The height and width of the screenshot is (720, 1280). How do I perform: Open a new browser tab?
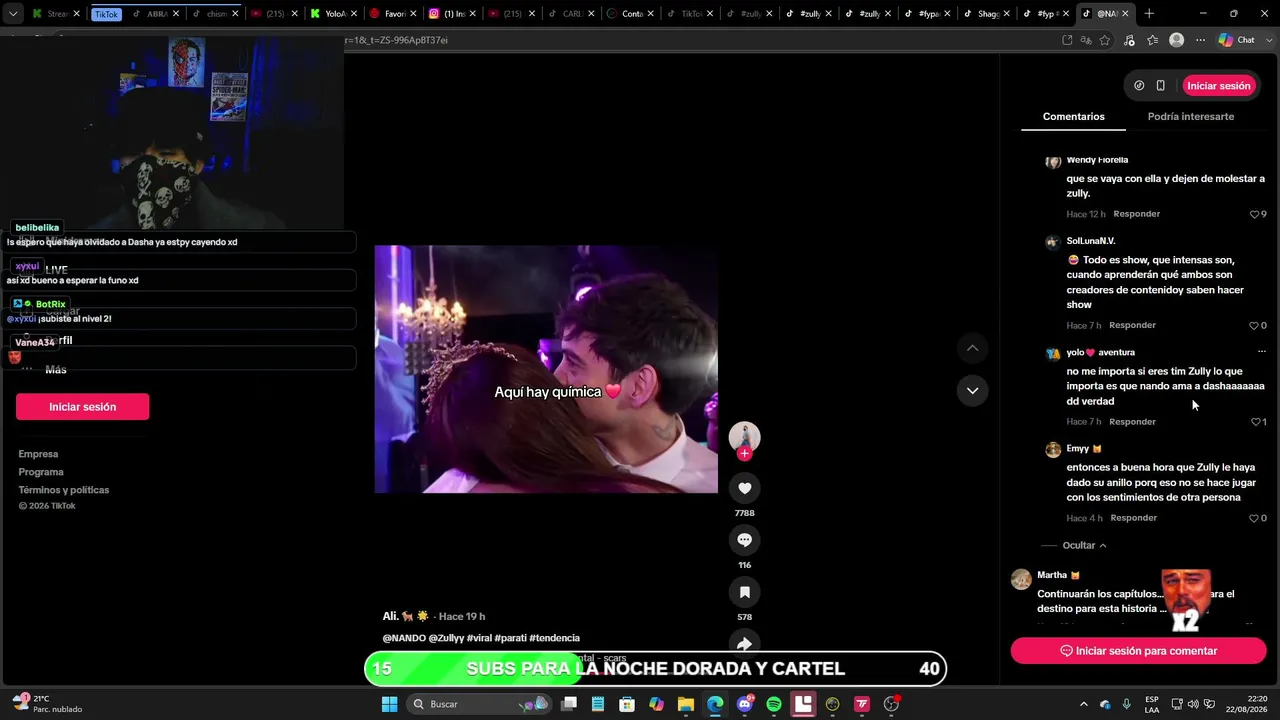tap(1149, 14)
